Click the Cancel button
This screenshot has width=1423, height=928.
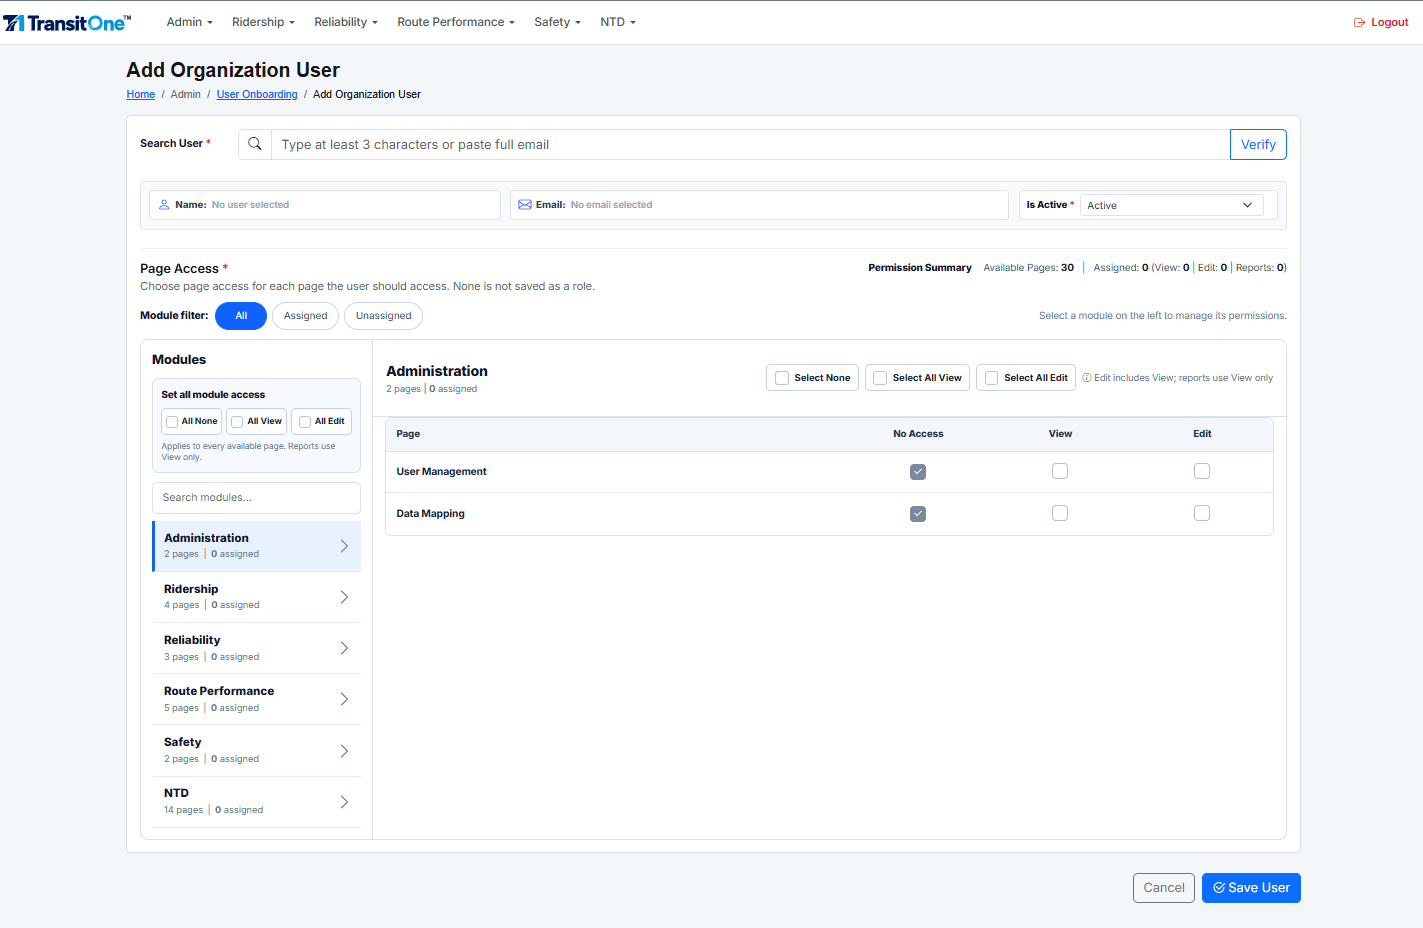[1164, 888]
